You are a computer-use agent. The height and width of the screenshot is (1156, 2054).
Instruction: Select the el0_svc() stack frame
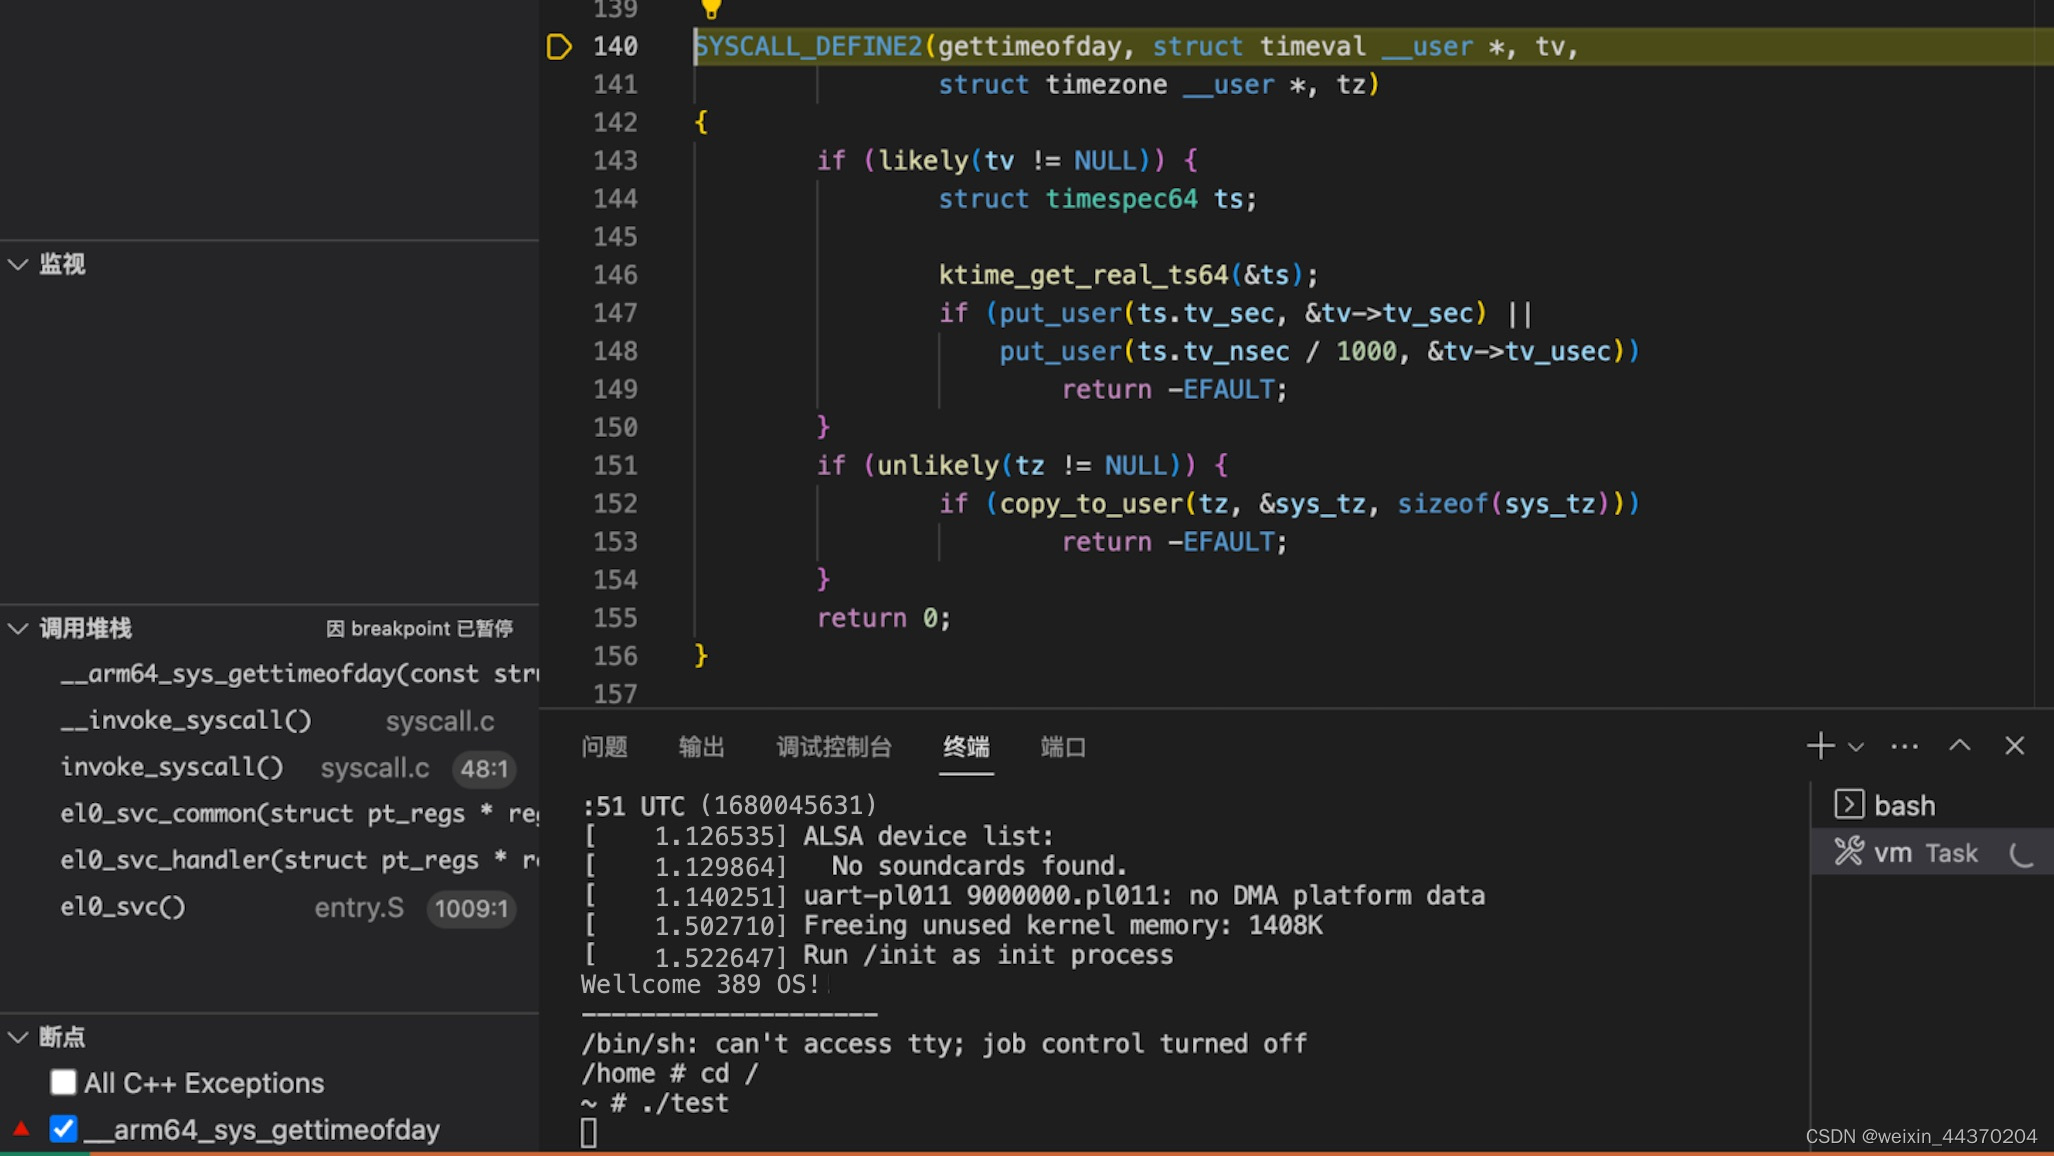pos(270,907)
